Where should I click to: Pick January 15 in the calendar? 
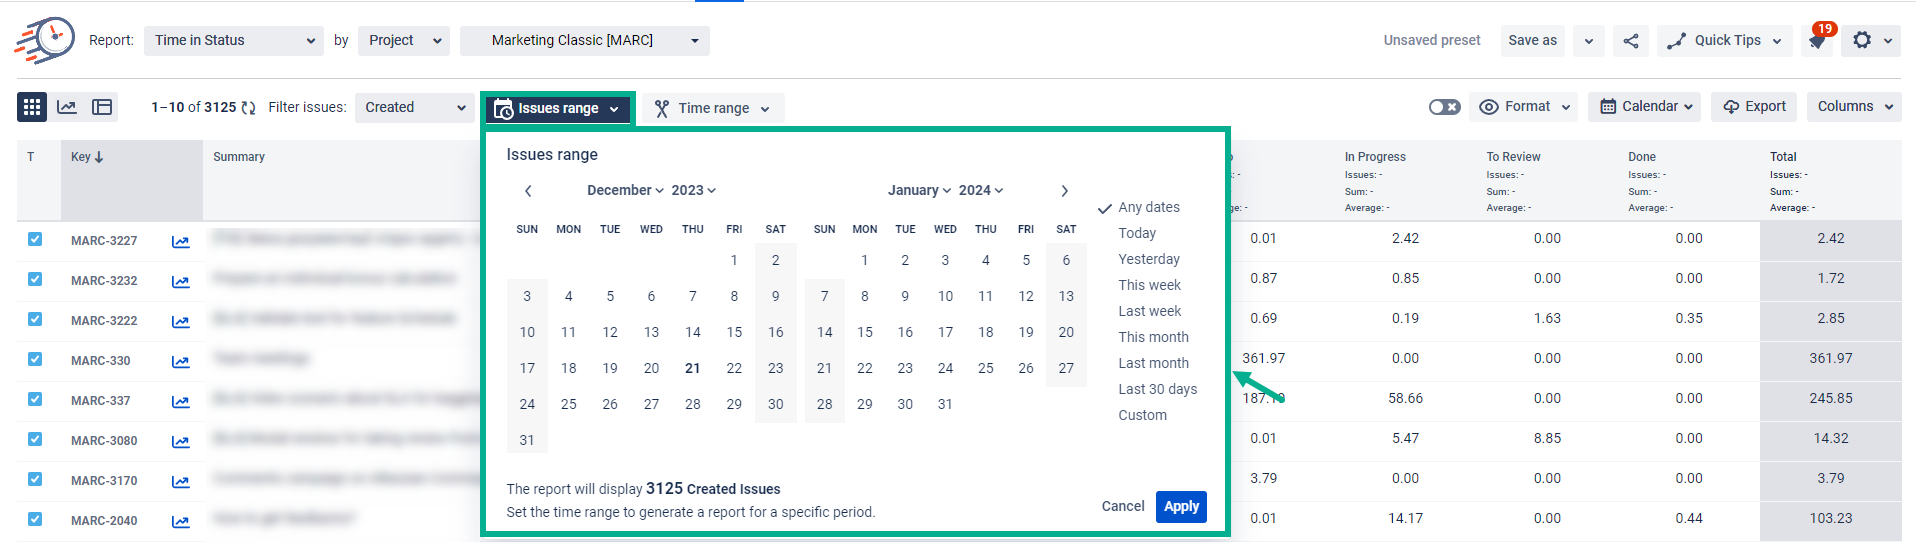pos(865,332)
